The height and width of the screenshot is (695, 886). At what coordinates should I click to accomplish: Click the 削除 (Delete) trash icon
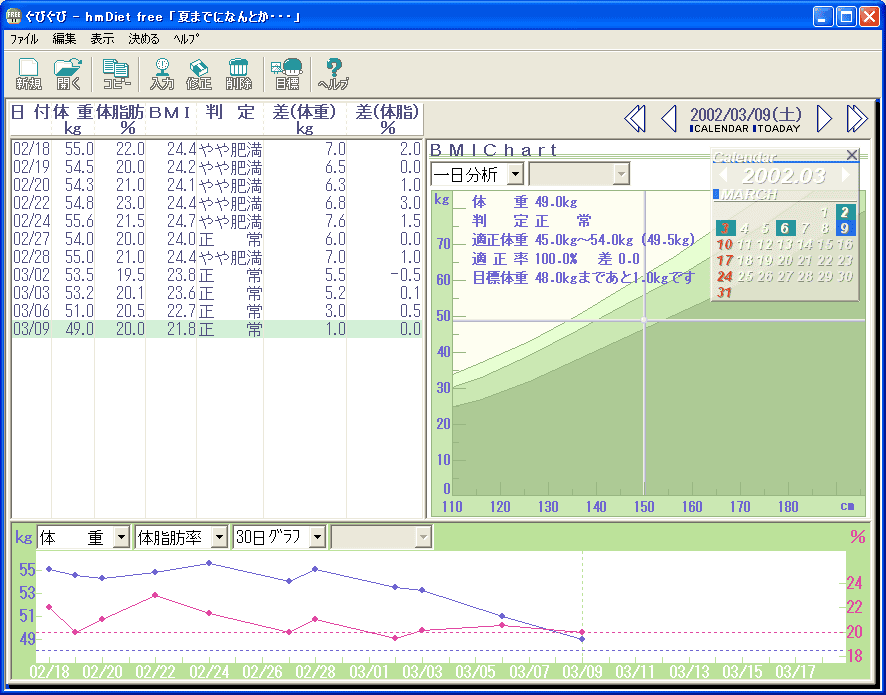pyautogui.click(x=239, y=73)
